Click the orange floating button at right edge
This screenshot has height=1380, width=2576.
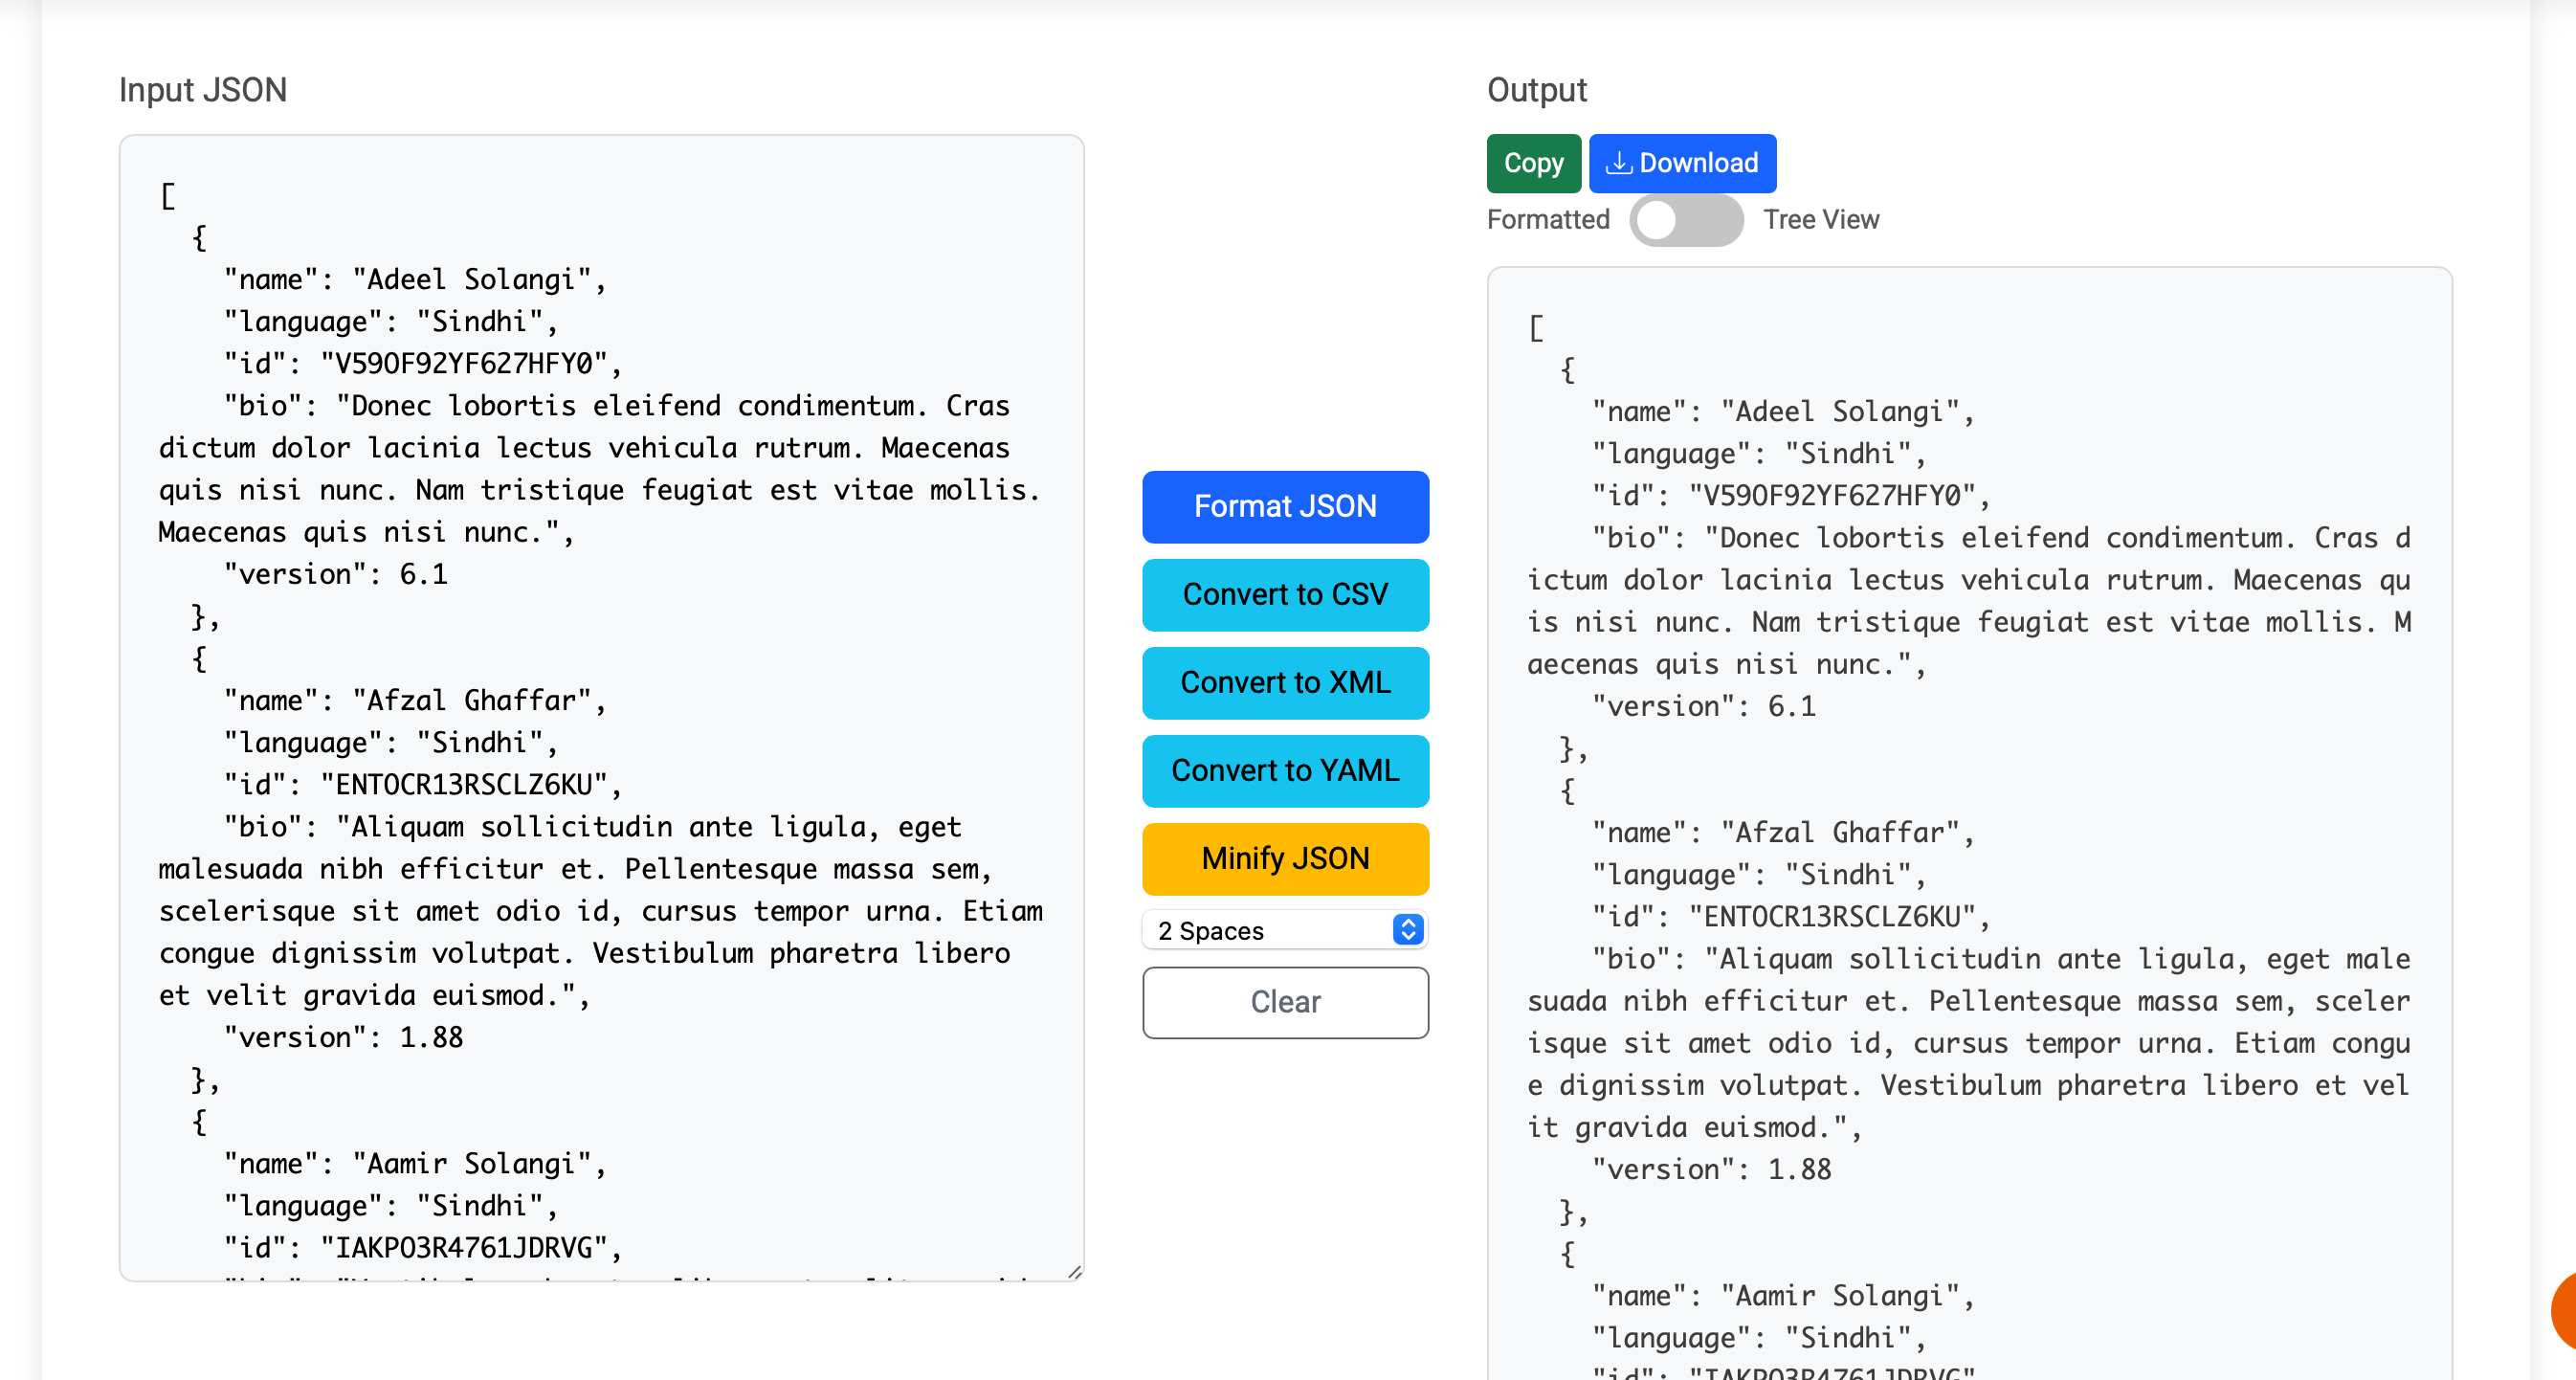2564,1310
